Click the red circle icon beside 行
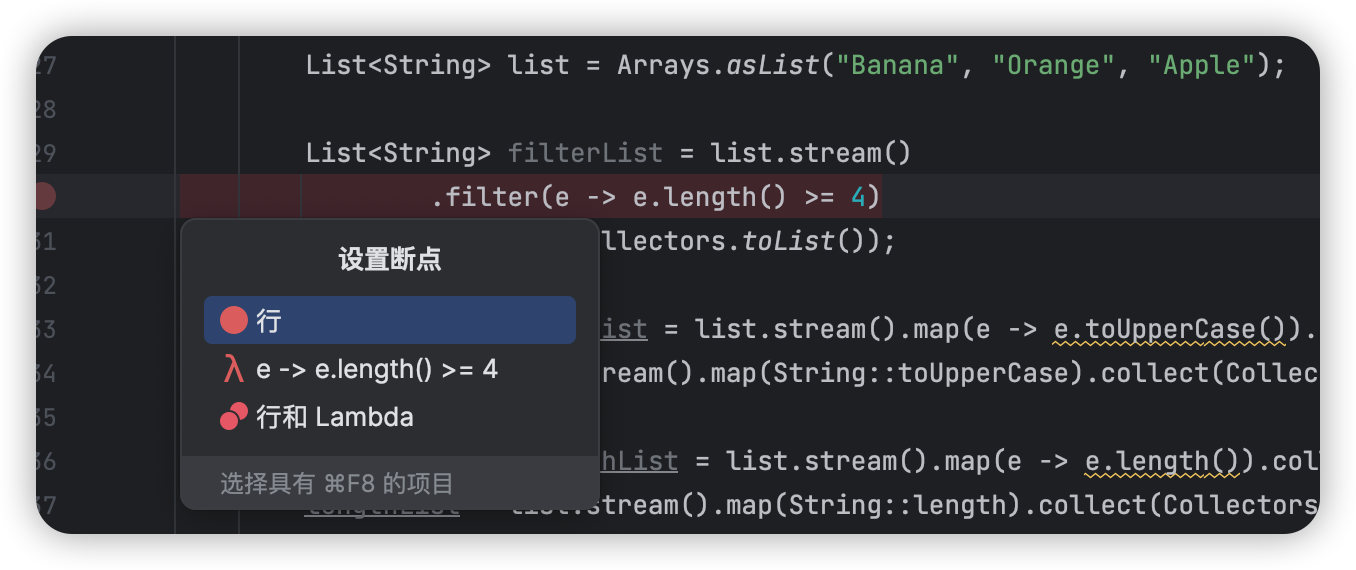1356x570 pixels. point(234,320)
